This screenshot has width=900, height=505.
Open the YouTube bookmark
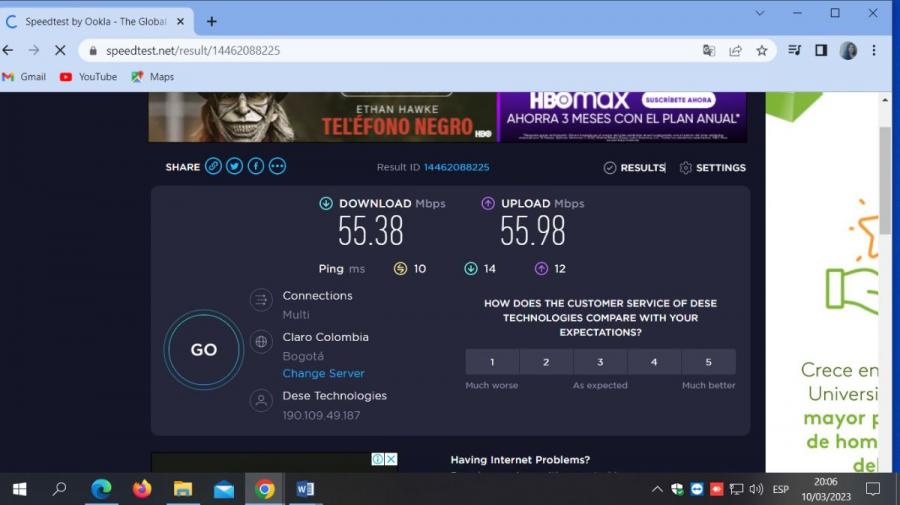pos(88,76)
